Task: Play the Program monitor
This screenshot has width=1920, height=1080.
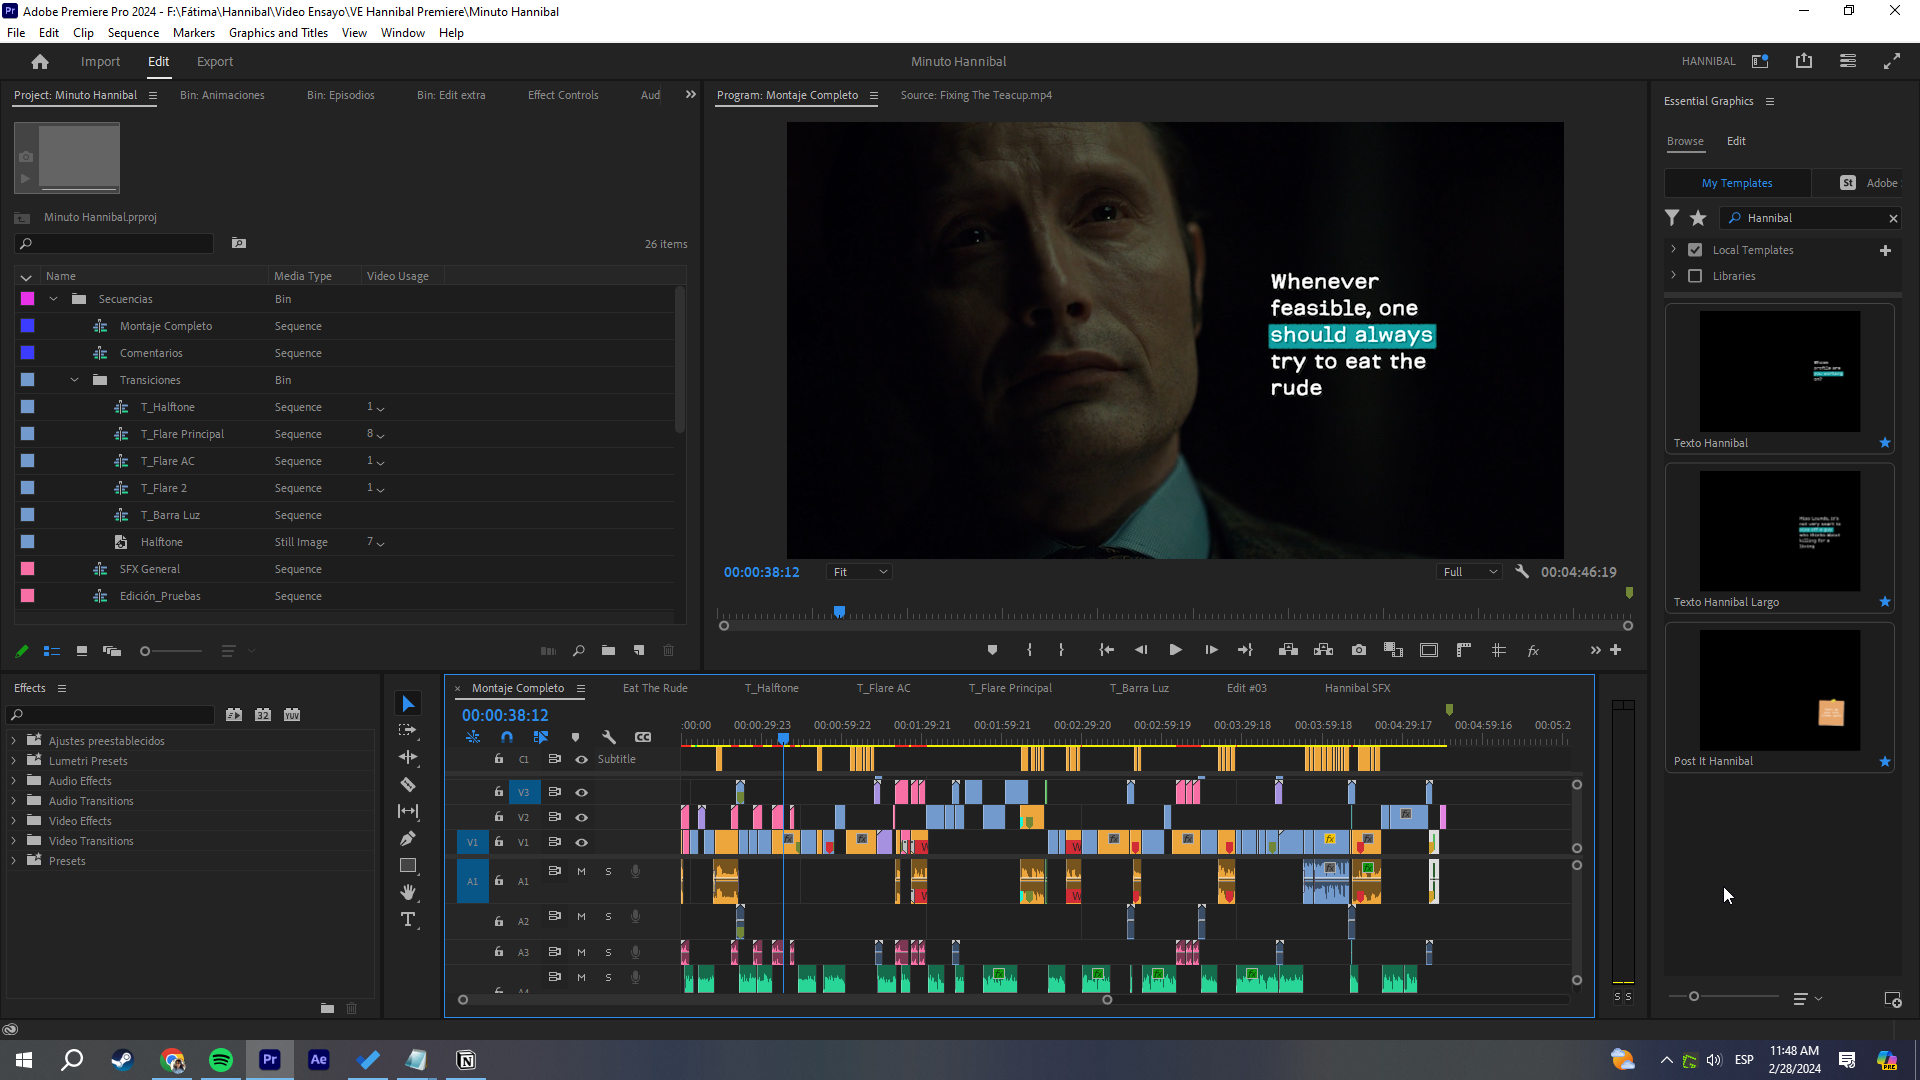Action: click(x=1176, y=650)
